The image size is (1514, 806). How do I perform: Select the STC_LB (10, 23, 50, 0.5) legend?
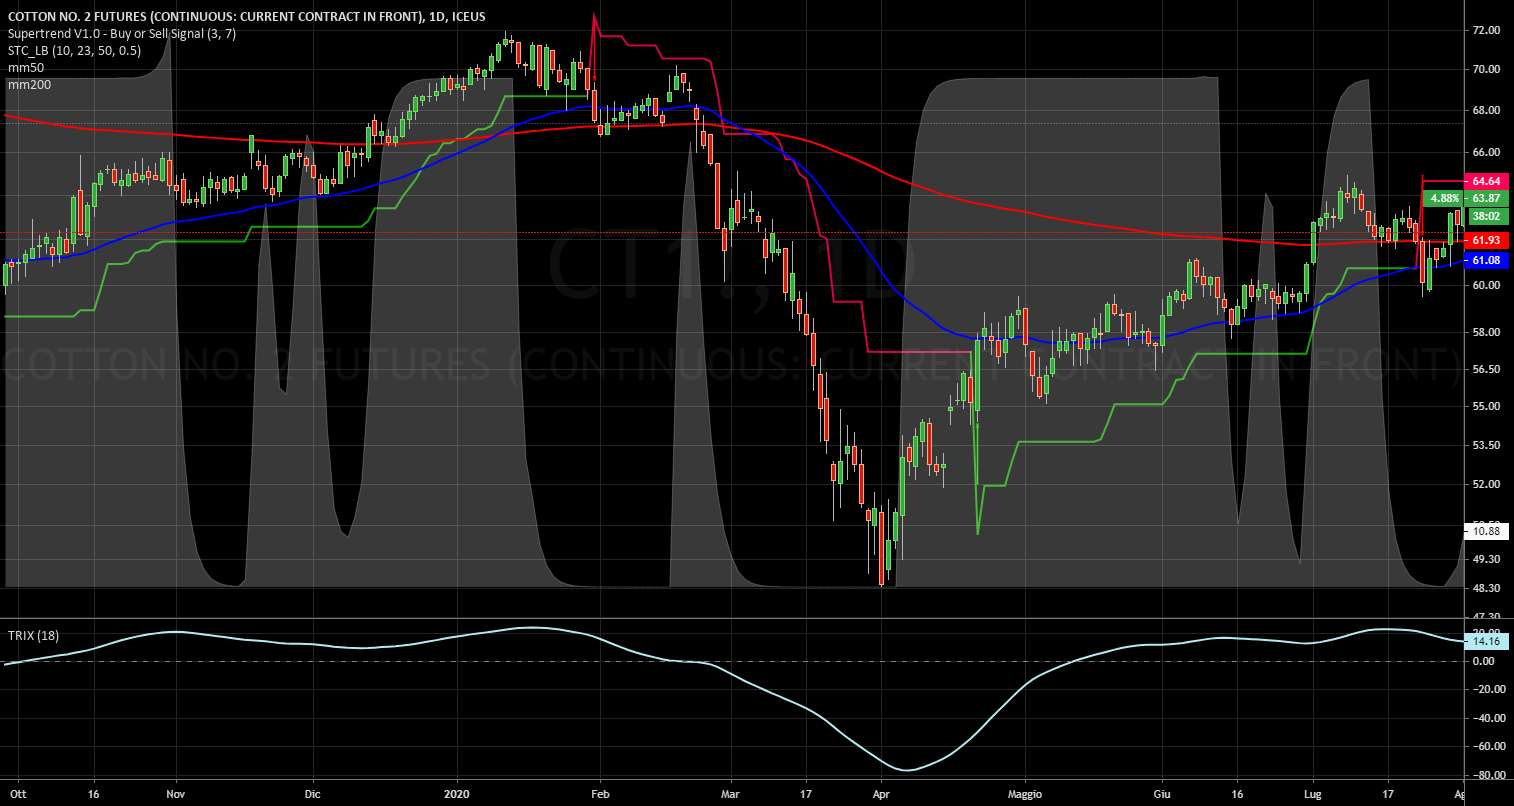pos(74,51)
